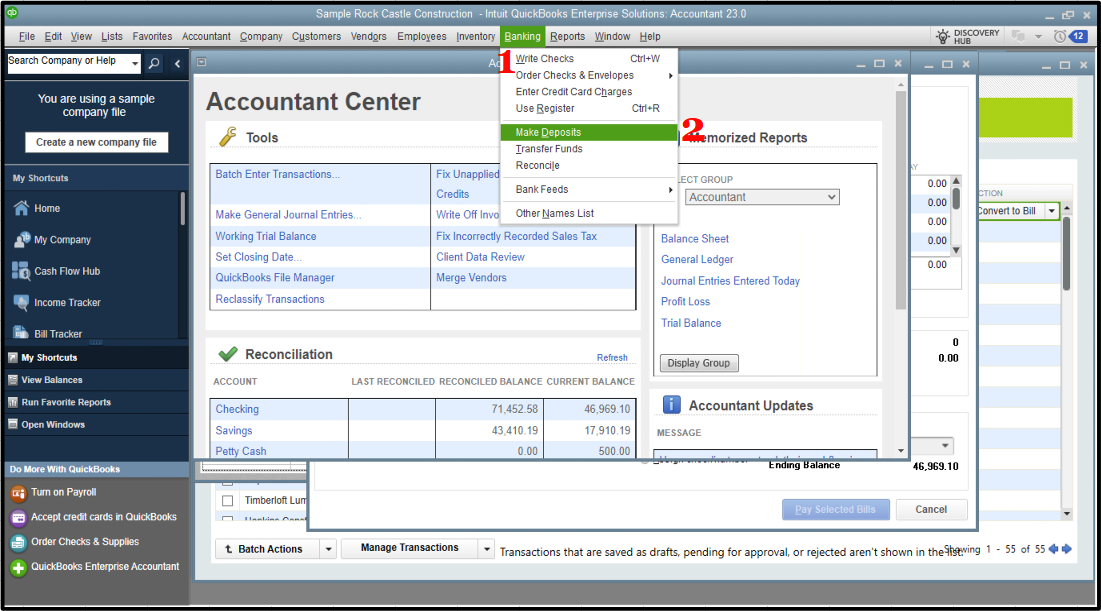Open the General Ledger memorized report

(x=697, y=260)
